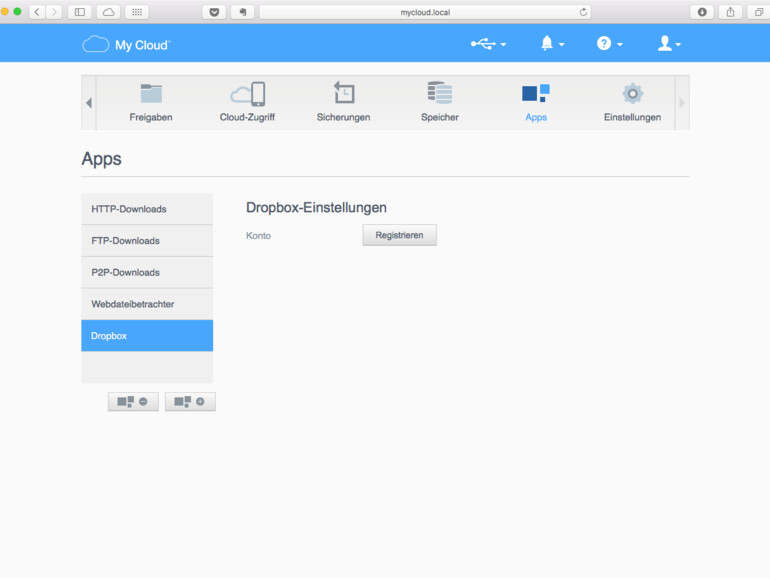Open the USB devices dropdown
Viewport: 770px width, 578px height.
(488, 44)
